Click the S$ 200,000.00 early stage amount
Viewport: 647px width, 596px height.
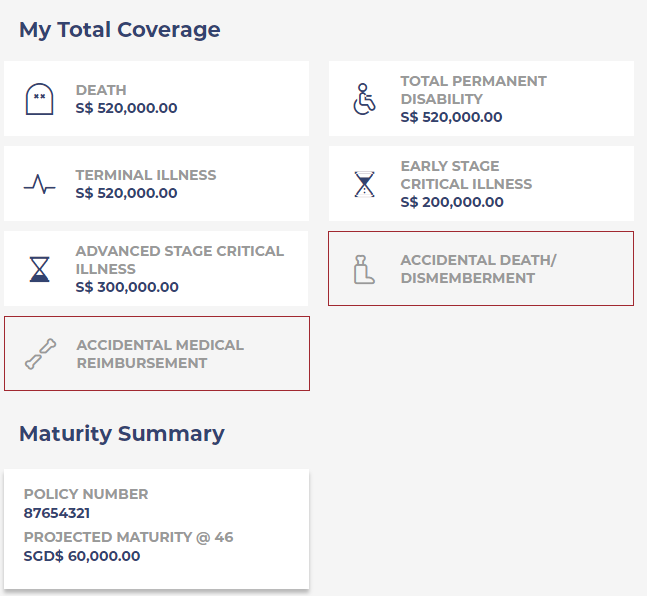point(452,202)
